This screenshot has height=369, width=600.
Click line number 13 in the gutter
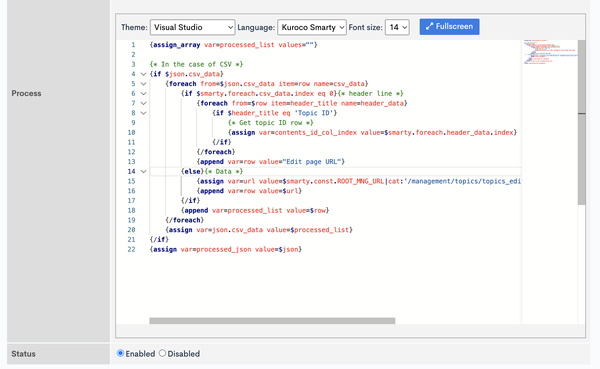[131, 162]
